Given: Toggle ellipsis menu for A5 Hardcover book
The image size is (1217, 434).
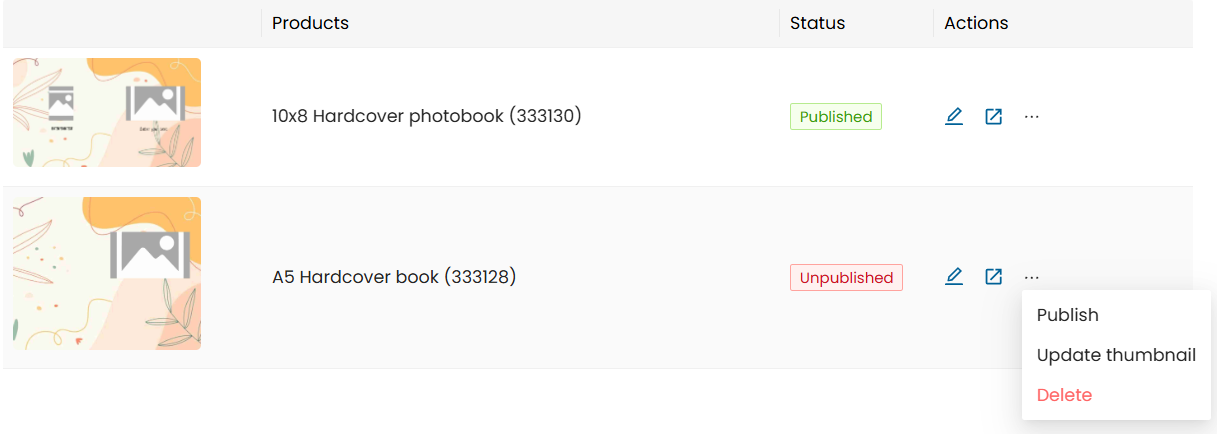Looking at the screenshot, I should pyautogui.click(x=1032, y=277).
